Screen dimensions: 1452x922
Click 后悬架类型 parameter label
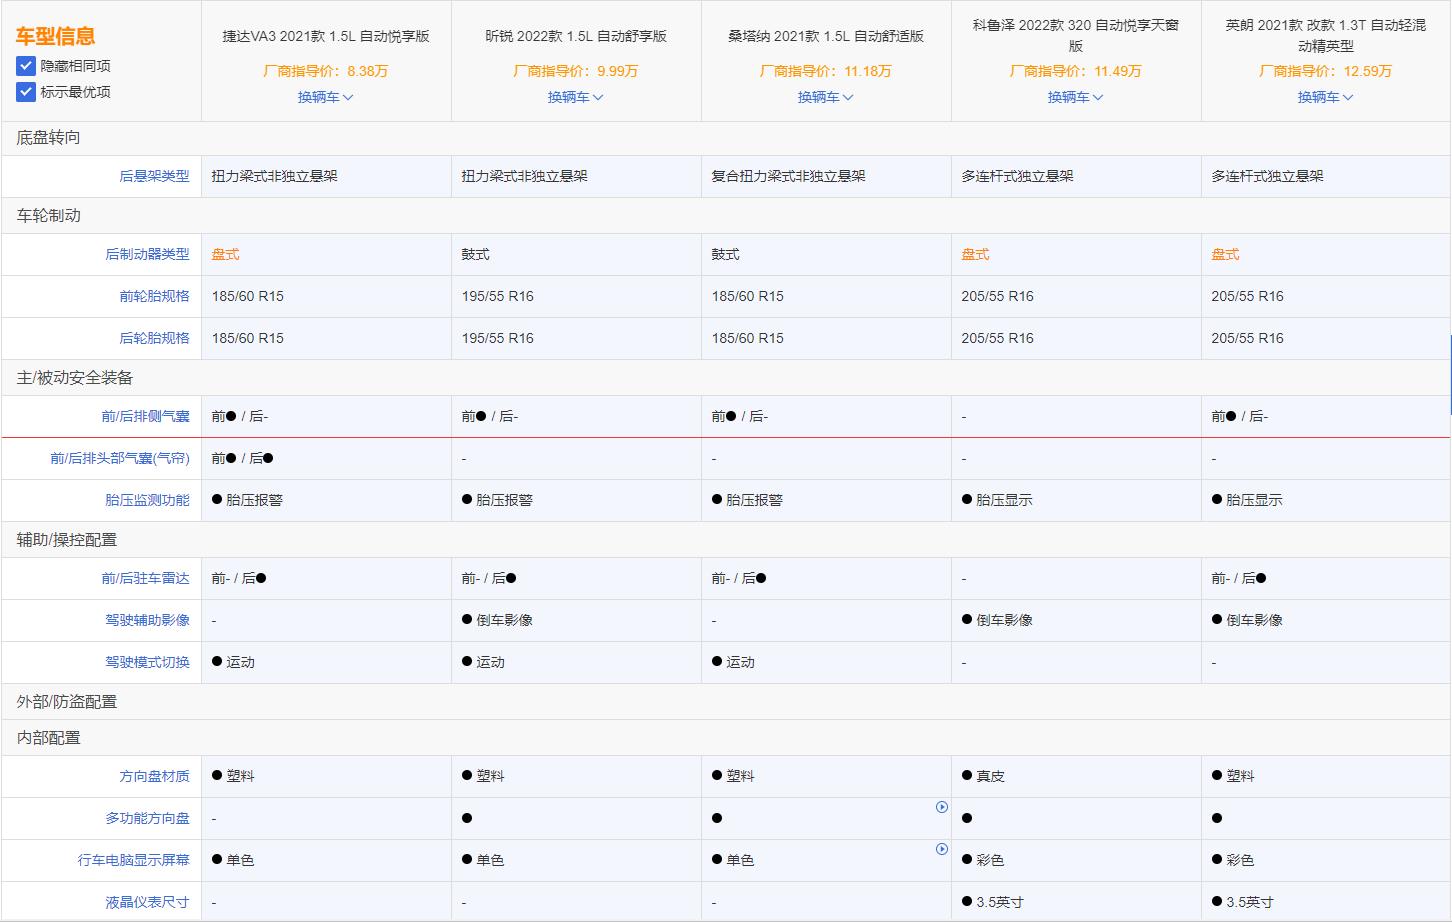pos(154,176)
